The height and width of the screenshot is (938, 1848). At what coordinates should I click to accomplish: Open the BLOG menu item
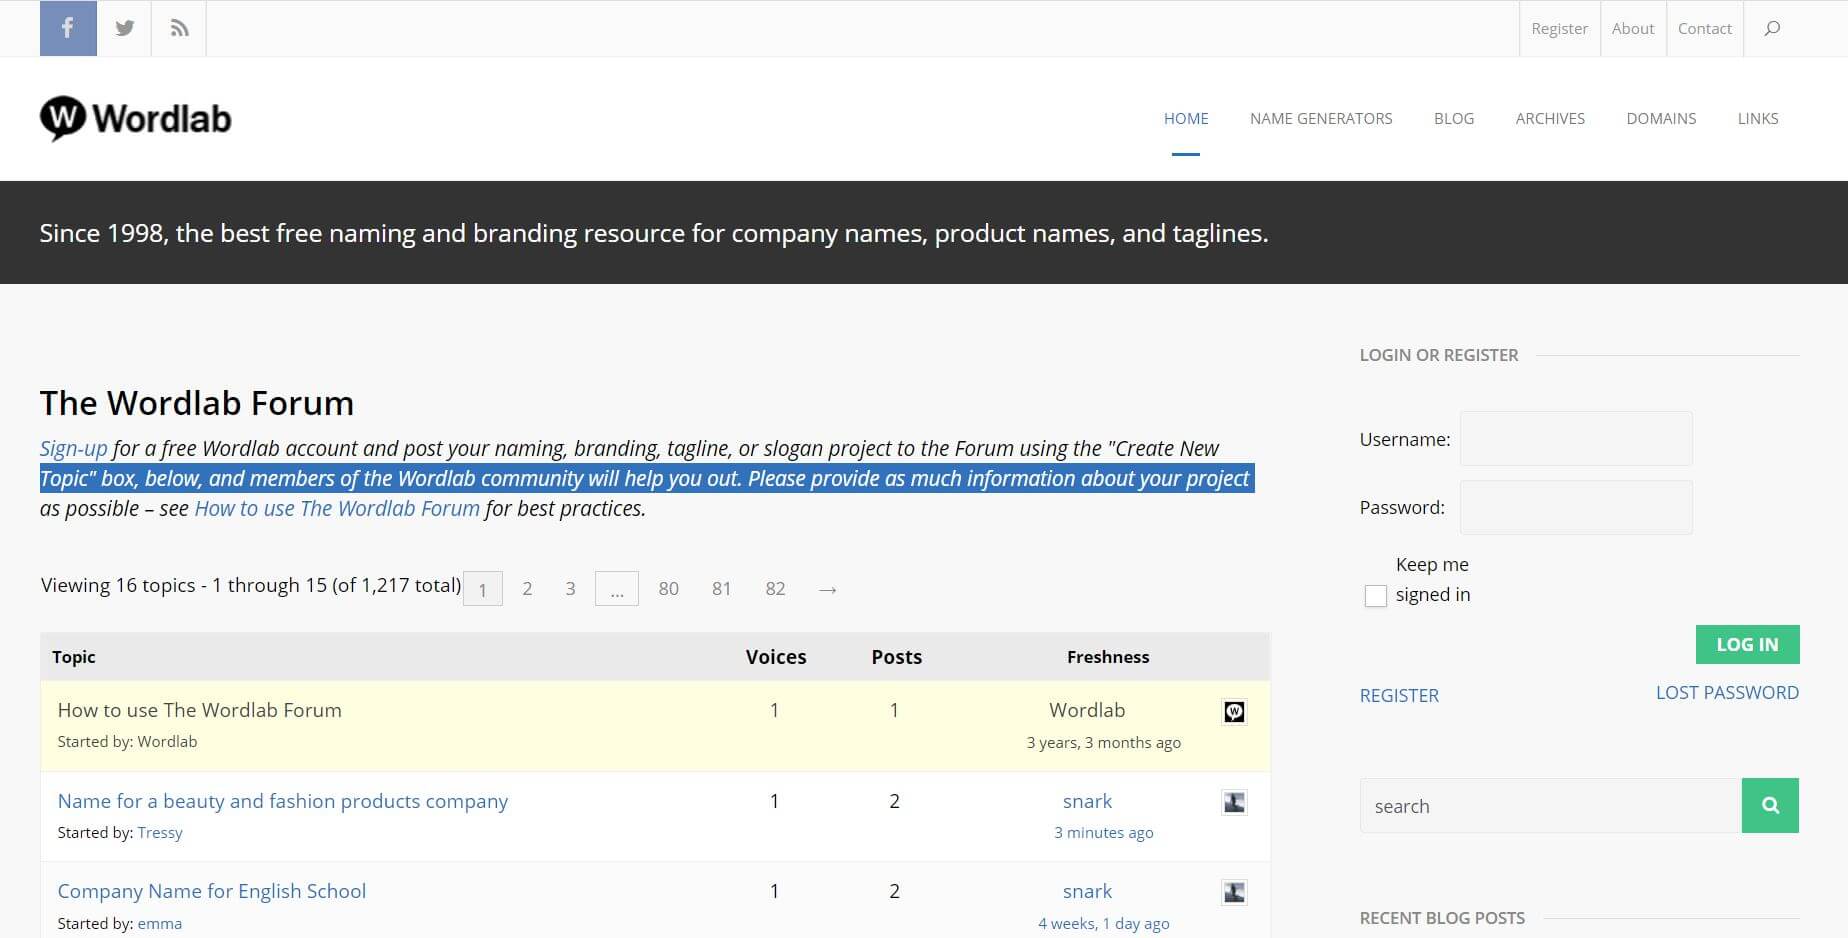(x=1454, y=118)
